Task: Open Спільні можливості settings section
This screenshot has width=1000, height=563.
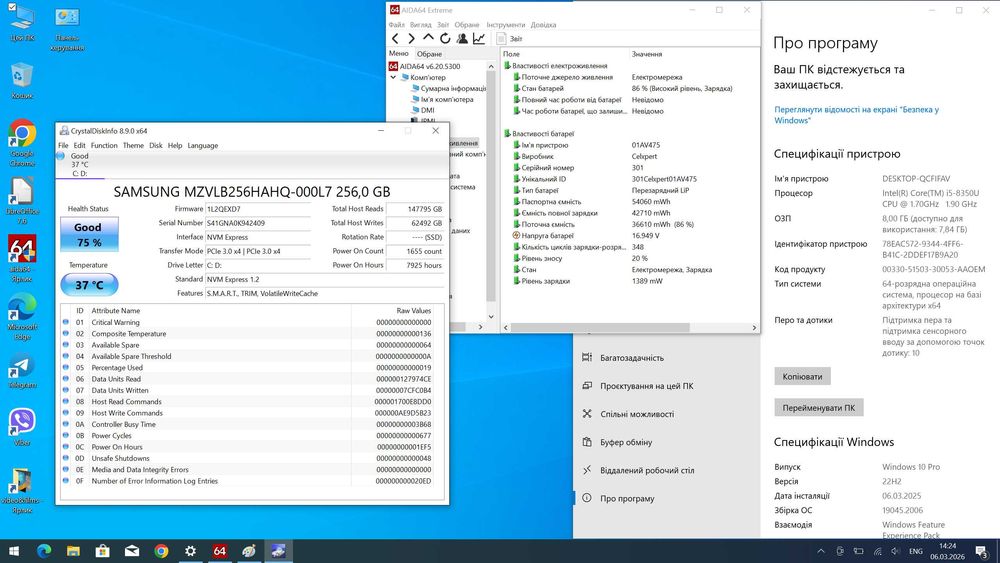Action: coord(666,414)
